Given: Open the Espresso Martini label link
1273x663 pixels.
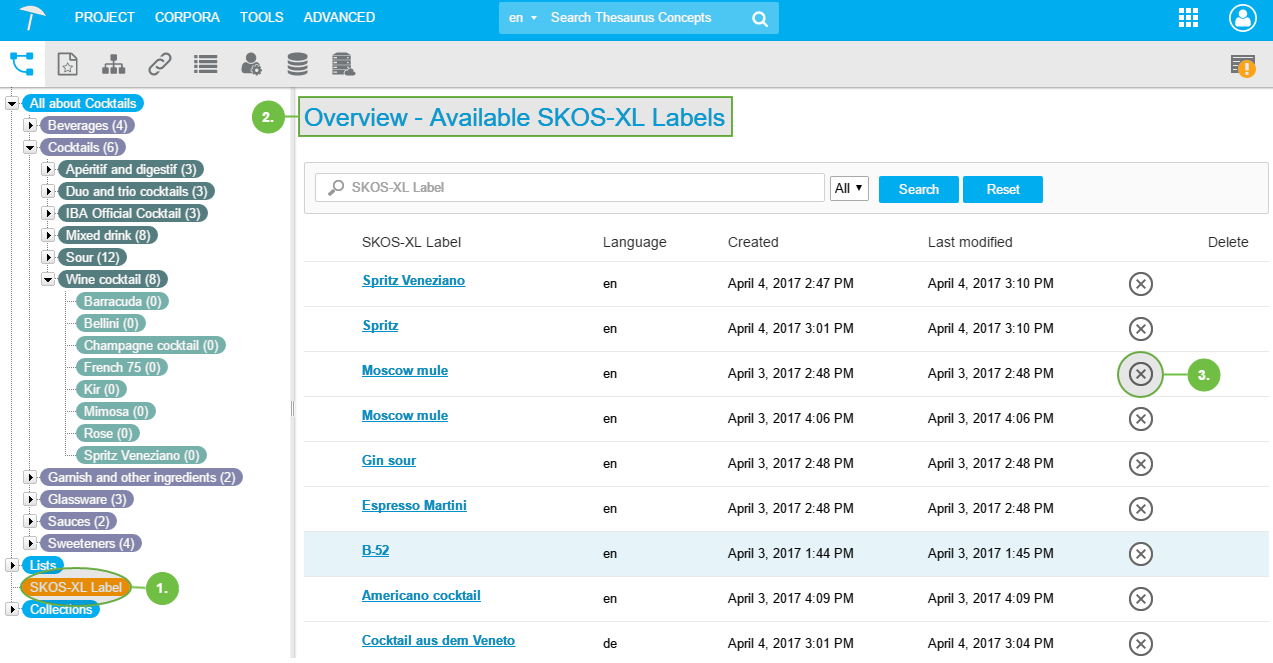Looking at the screenshot, I should click(414, 506).
